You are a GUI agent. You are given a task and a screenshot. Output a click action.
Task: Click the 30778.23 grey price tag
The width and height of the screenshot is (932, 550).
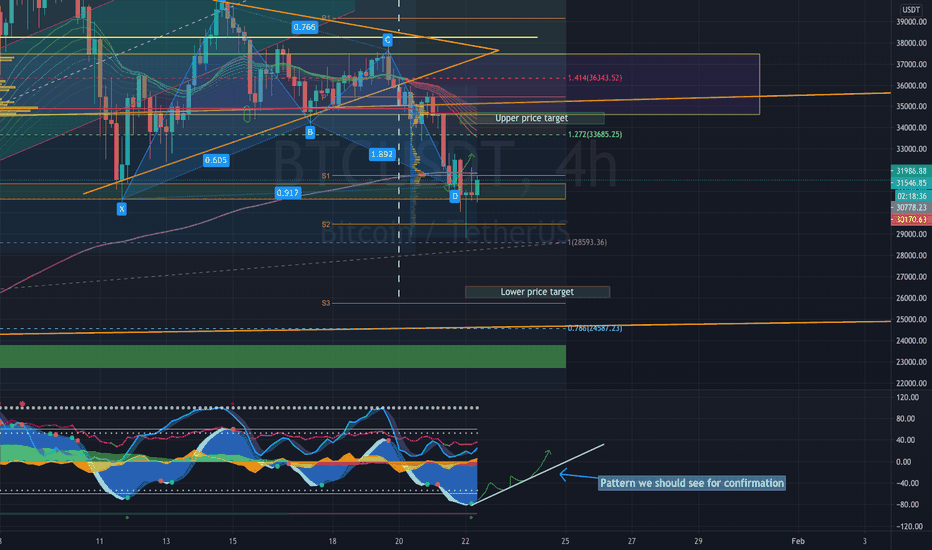tap(911, 208)
